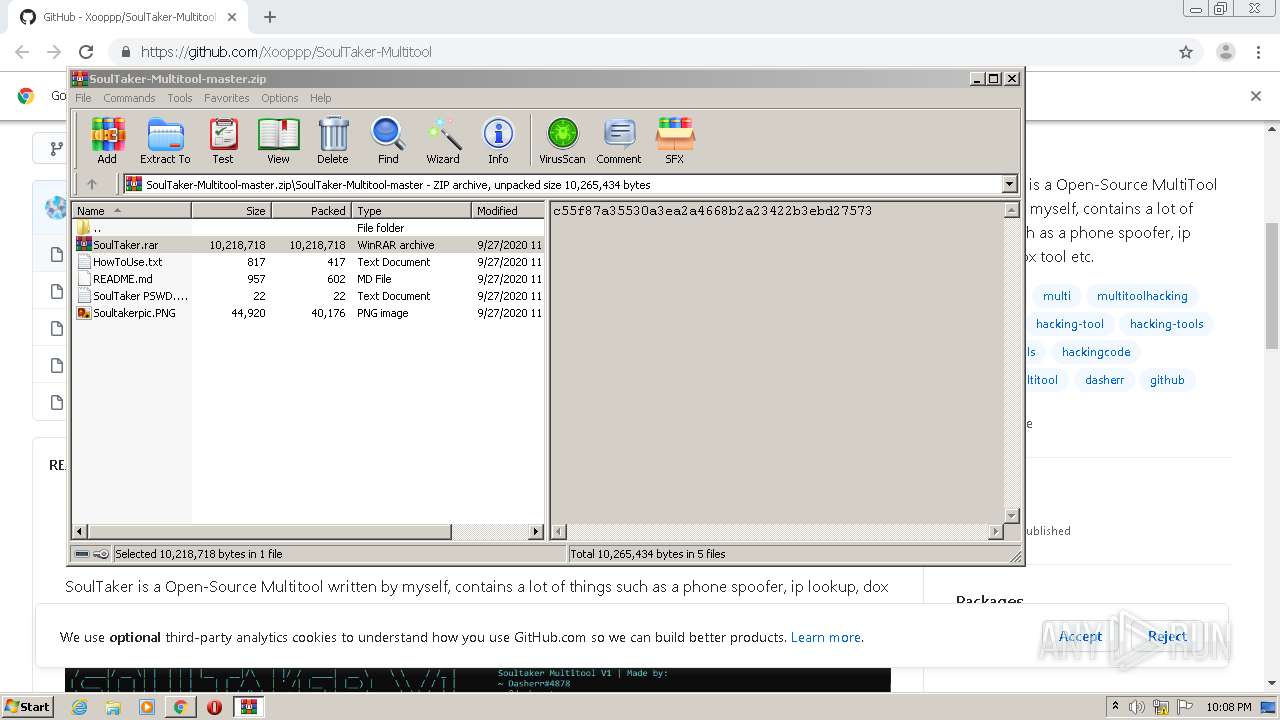Sort files by the Type column
This screenshot has height=720, width=1280.
411,211
